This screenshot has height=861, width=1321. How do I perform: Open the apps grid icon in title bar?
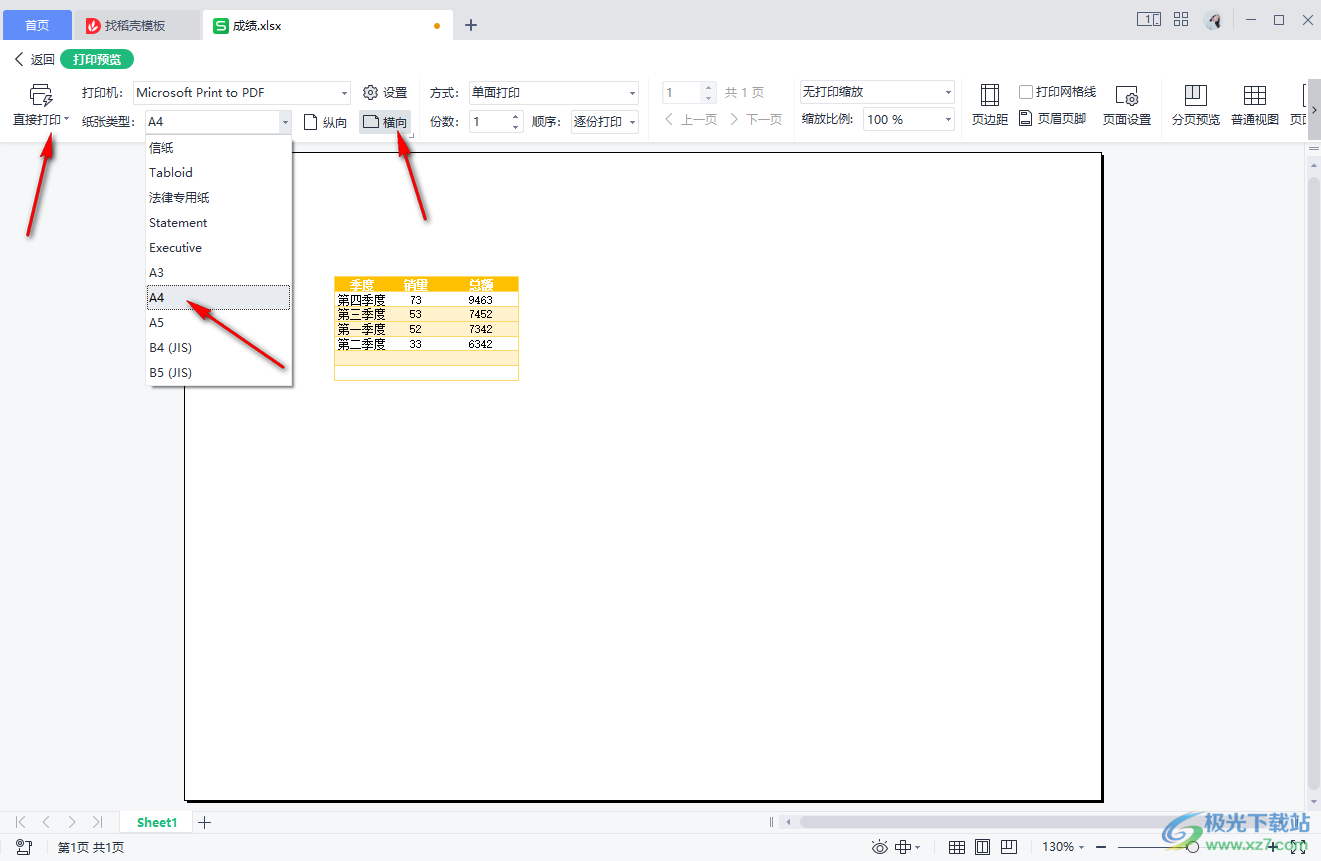coord(1181,19)
